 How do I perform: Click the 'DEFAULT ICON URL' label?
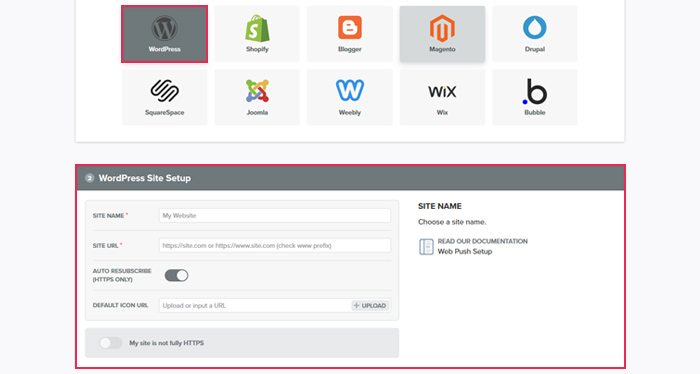click(120, 305)
